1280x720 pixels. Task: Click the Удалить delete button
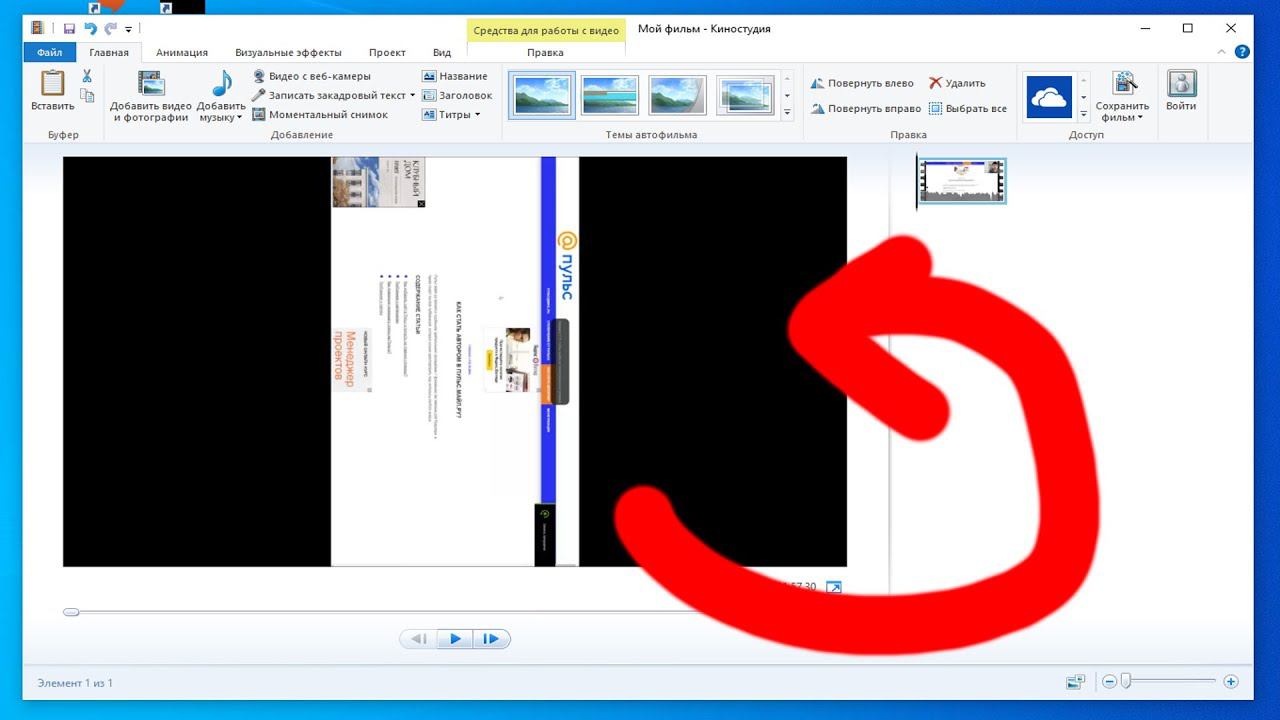[x=957, y=83]
